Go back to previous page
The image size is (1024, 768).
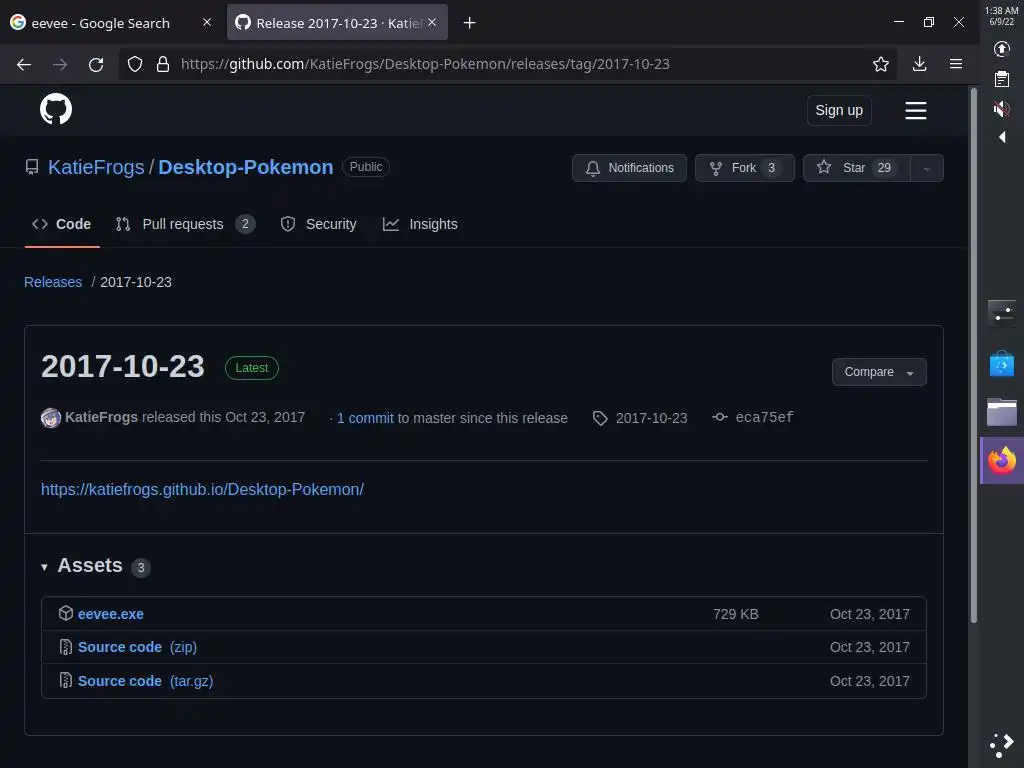coord(24,64)
